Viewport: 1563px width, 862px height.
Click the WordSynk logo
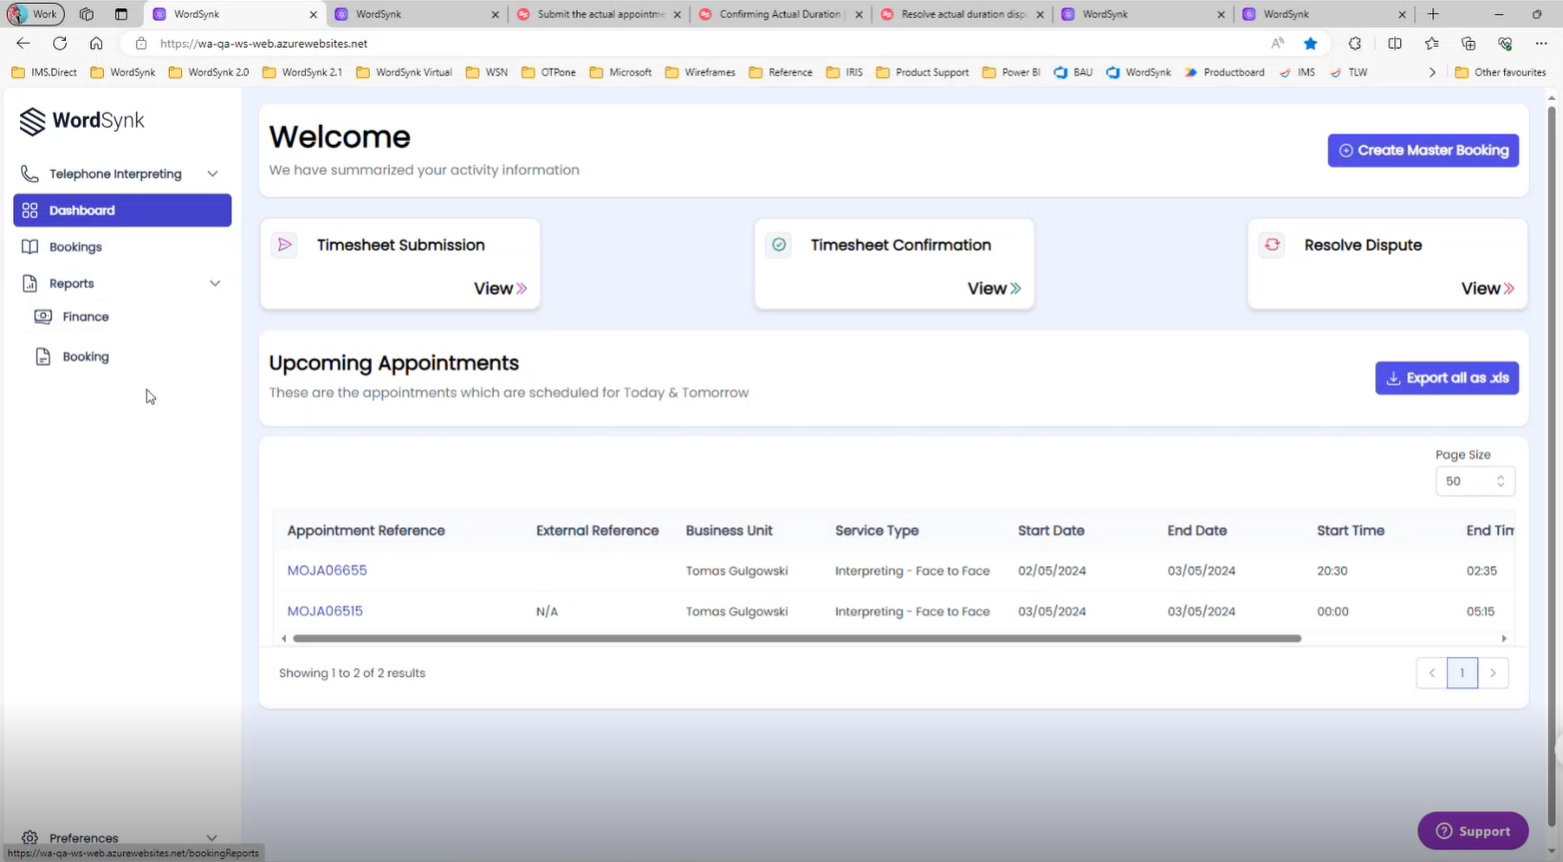click(x=82, y=121)
